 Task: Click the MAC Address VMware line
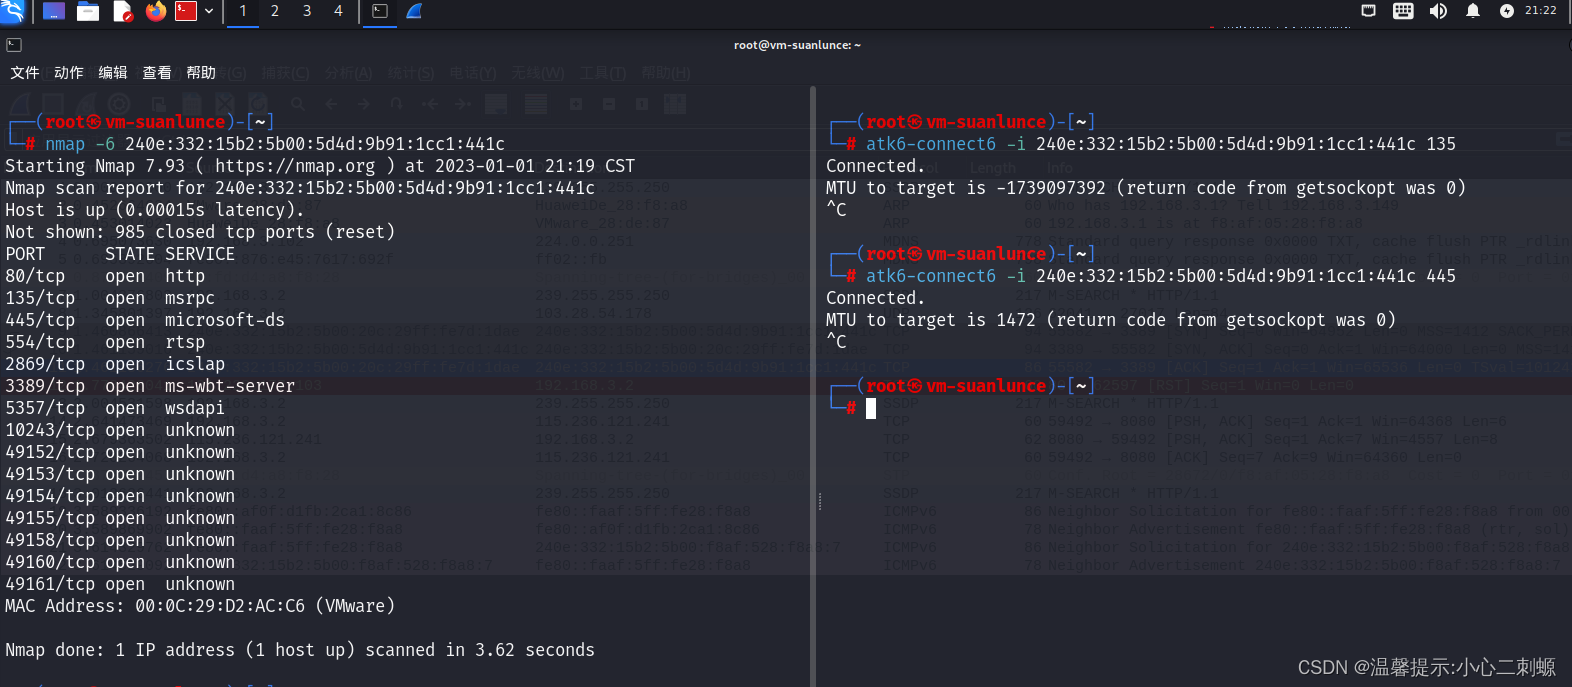point(200,606)
